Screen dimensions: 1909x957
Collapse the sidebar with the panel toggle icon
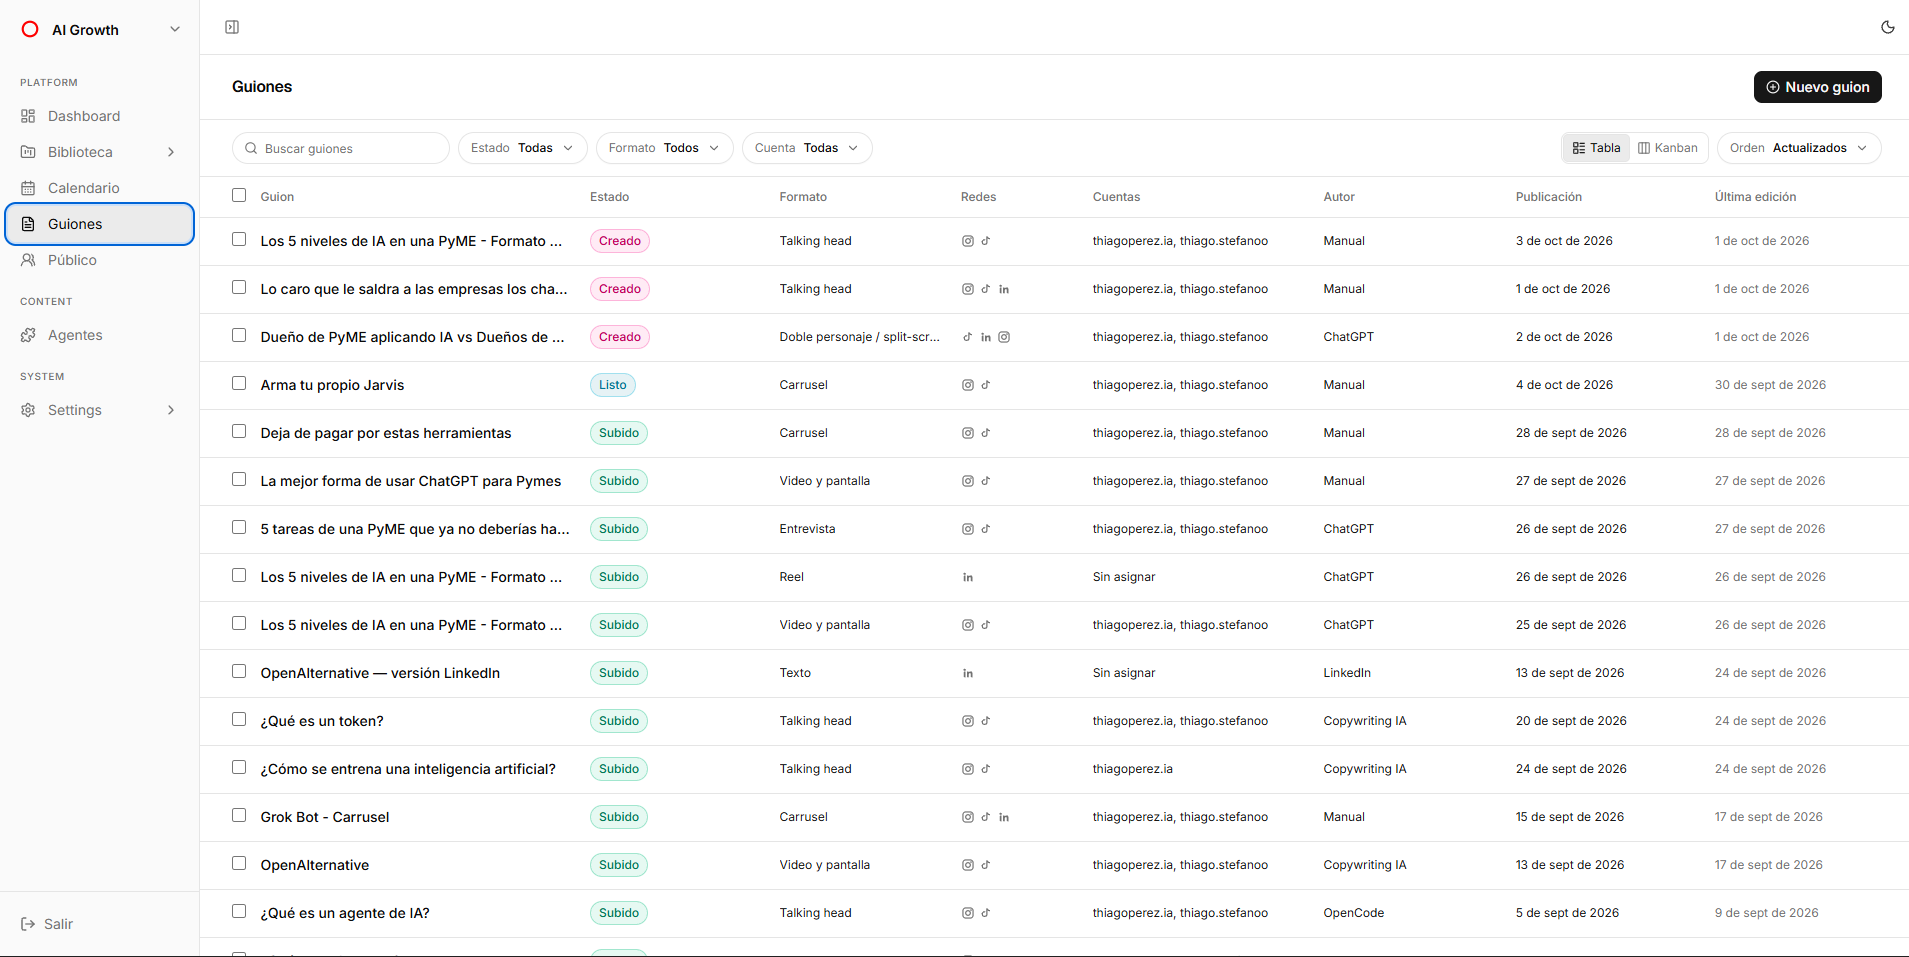pyautogui.click(x=232, y=27)
